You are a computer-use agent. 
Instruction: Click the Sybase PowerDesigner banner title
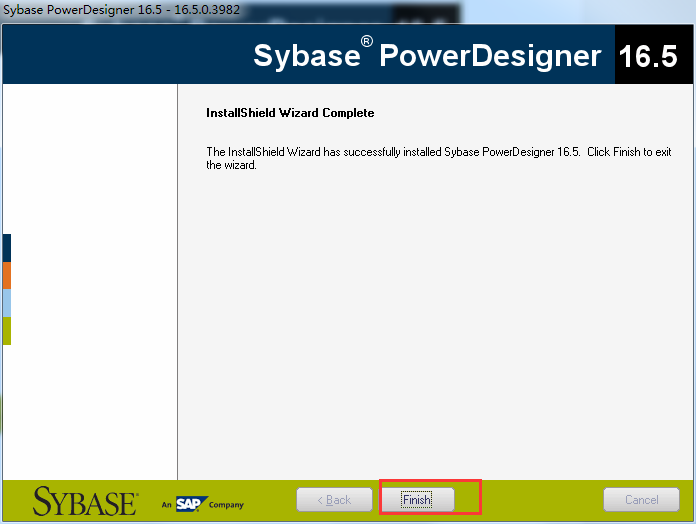427,55
